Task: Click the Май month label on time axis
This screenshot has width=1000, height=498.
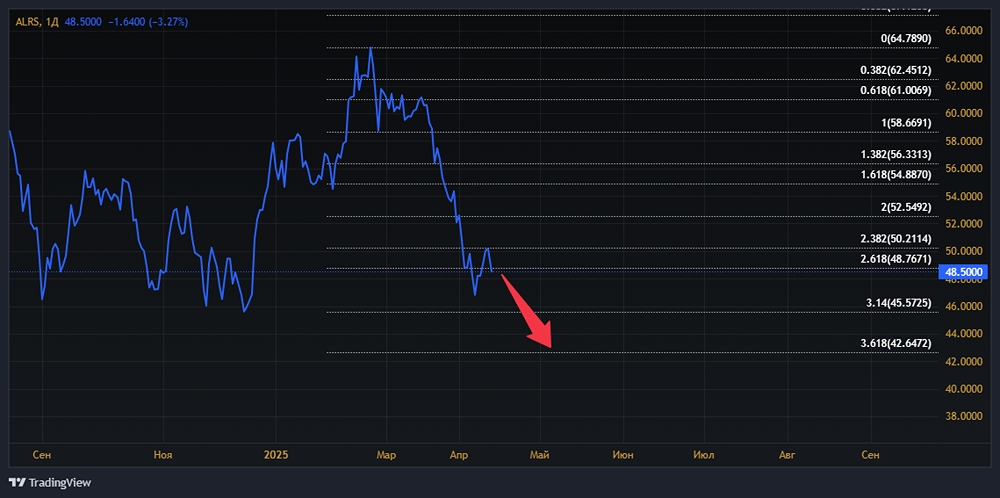Action: click(x=541, y=455)
